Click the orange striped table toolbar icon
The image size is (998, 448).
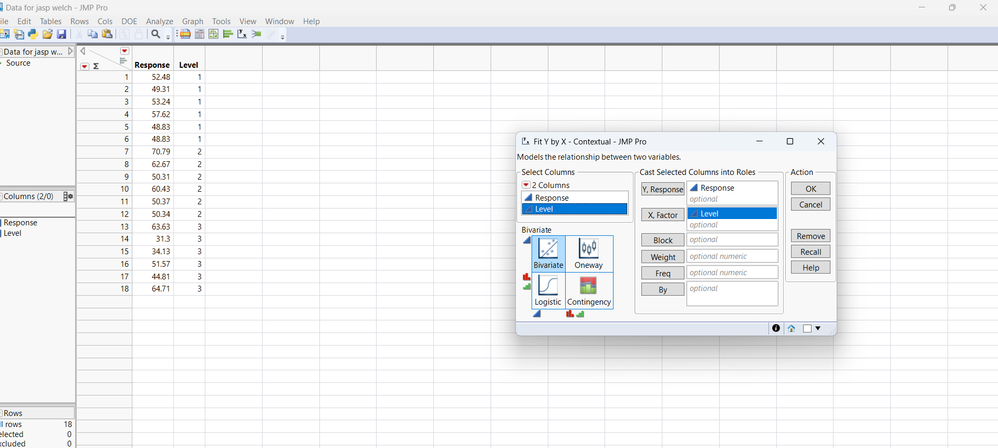coord(185,34)
